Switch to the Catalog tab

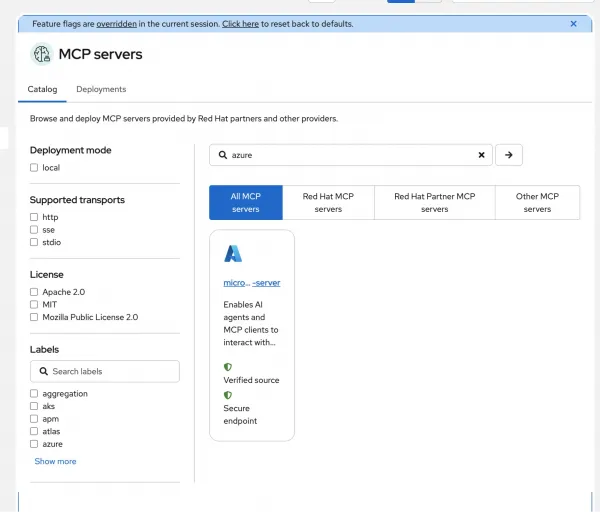tap(42, 89)
